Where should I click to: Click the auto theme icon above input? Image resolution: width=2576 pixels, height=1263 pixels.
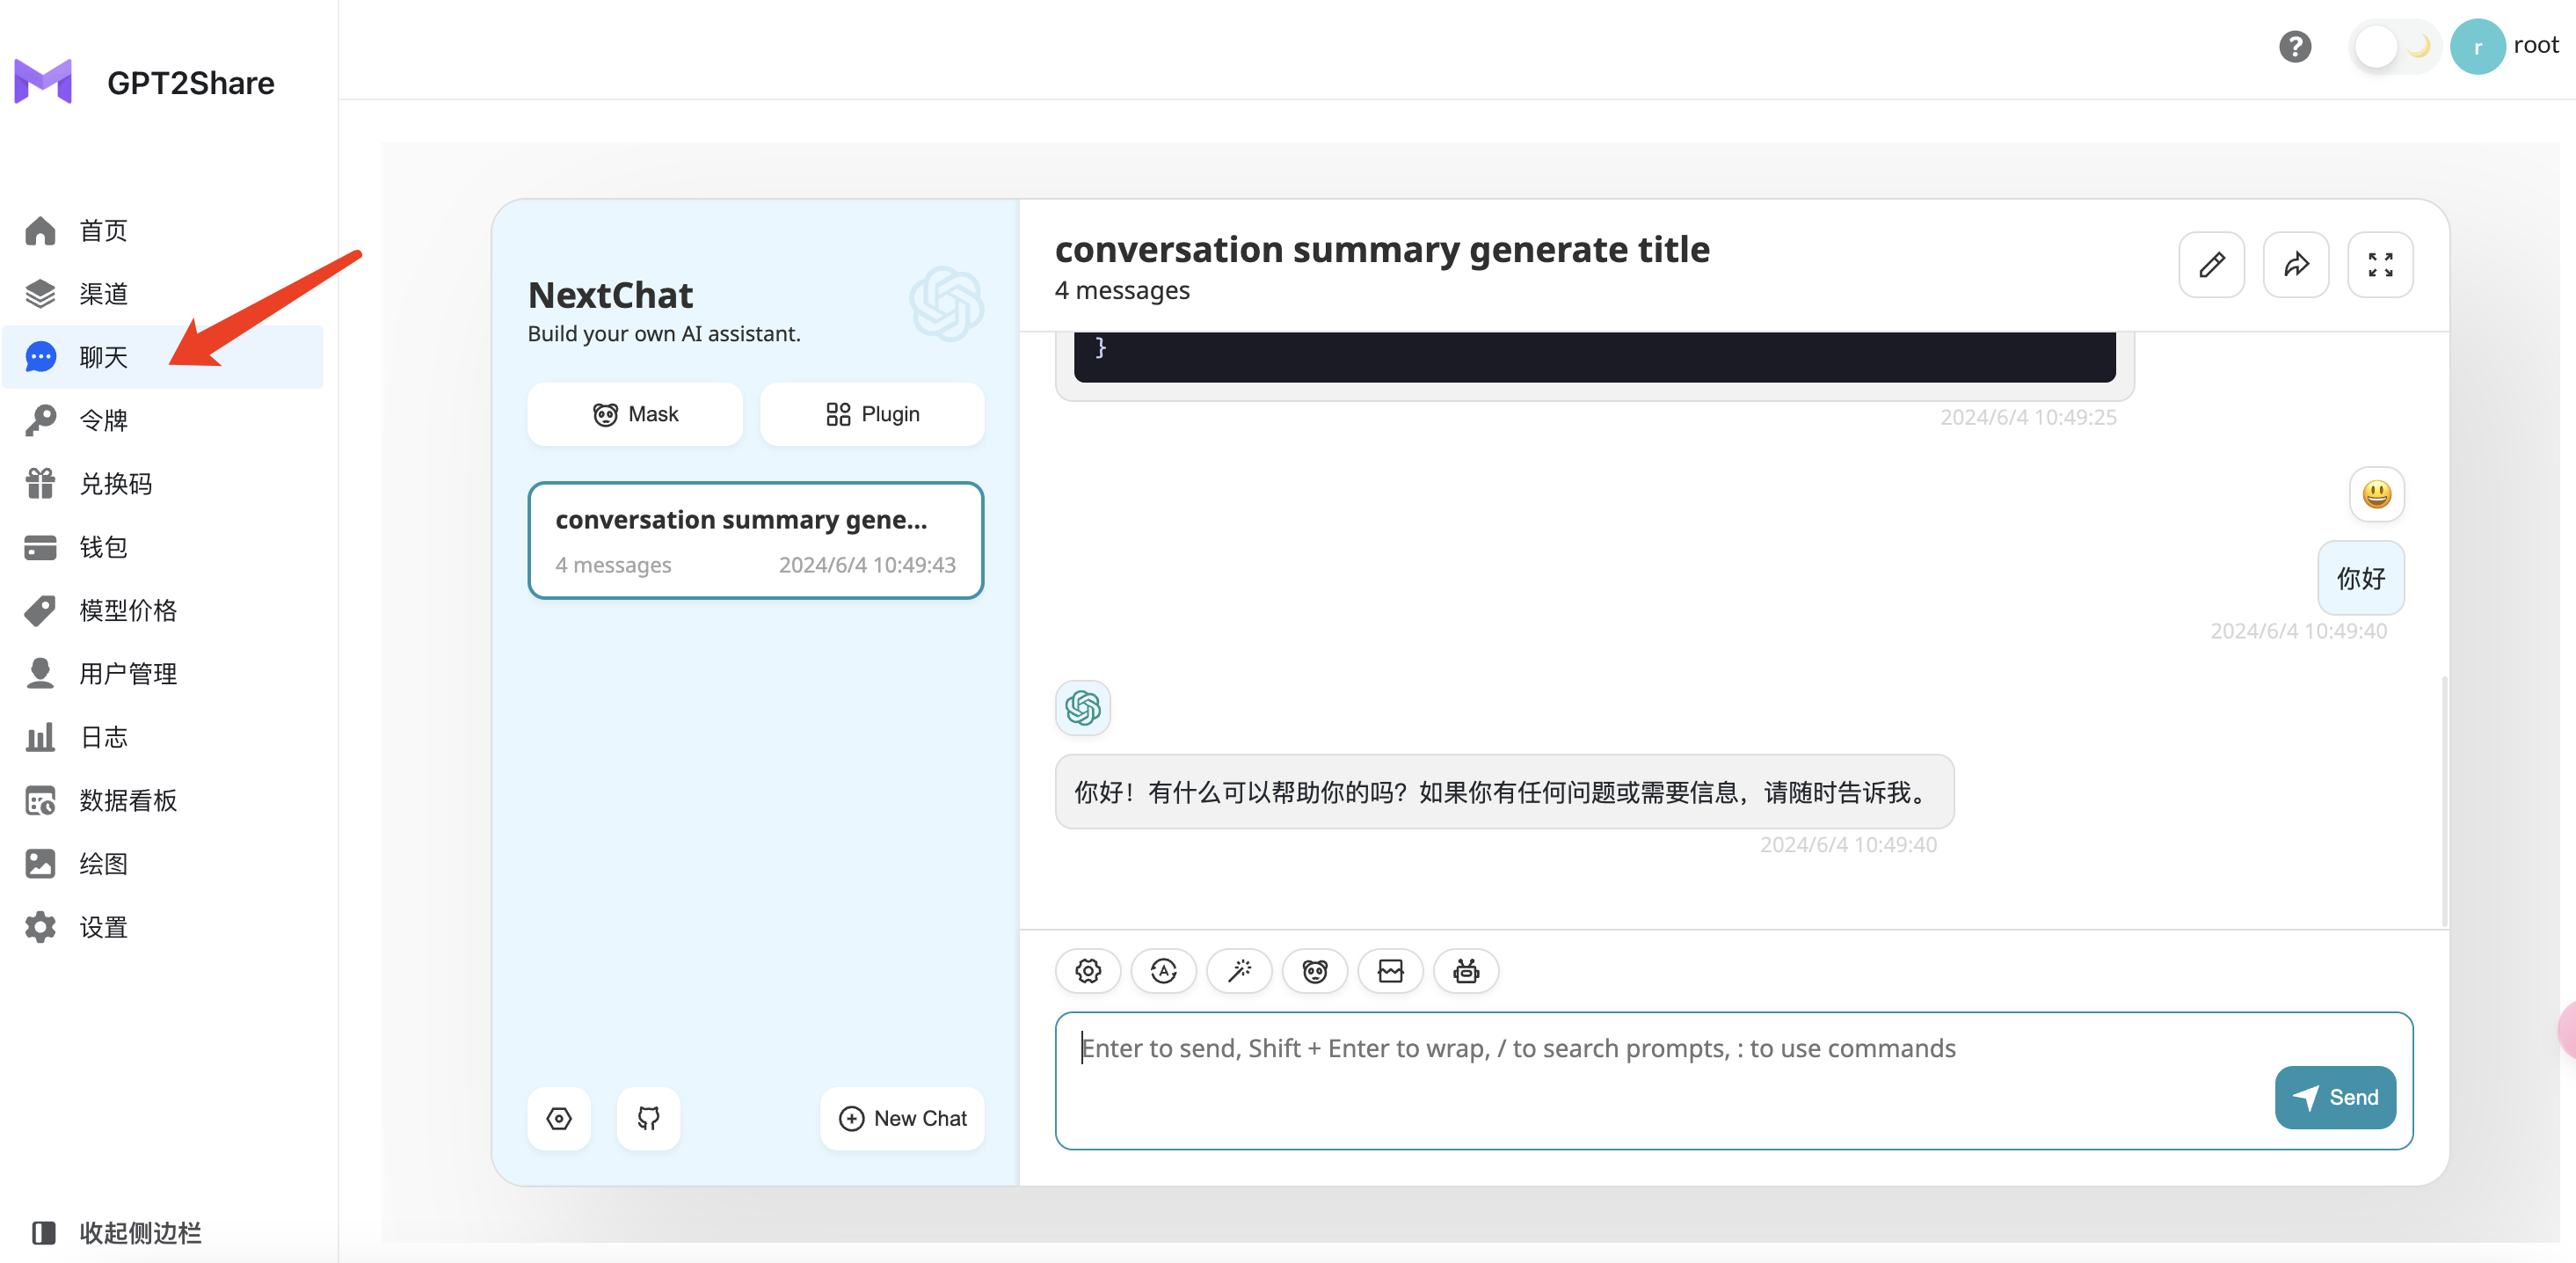(1163, 971)
